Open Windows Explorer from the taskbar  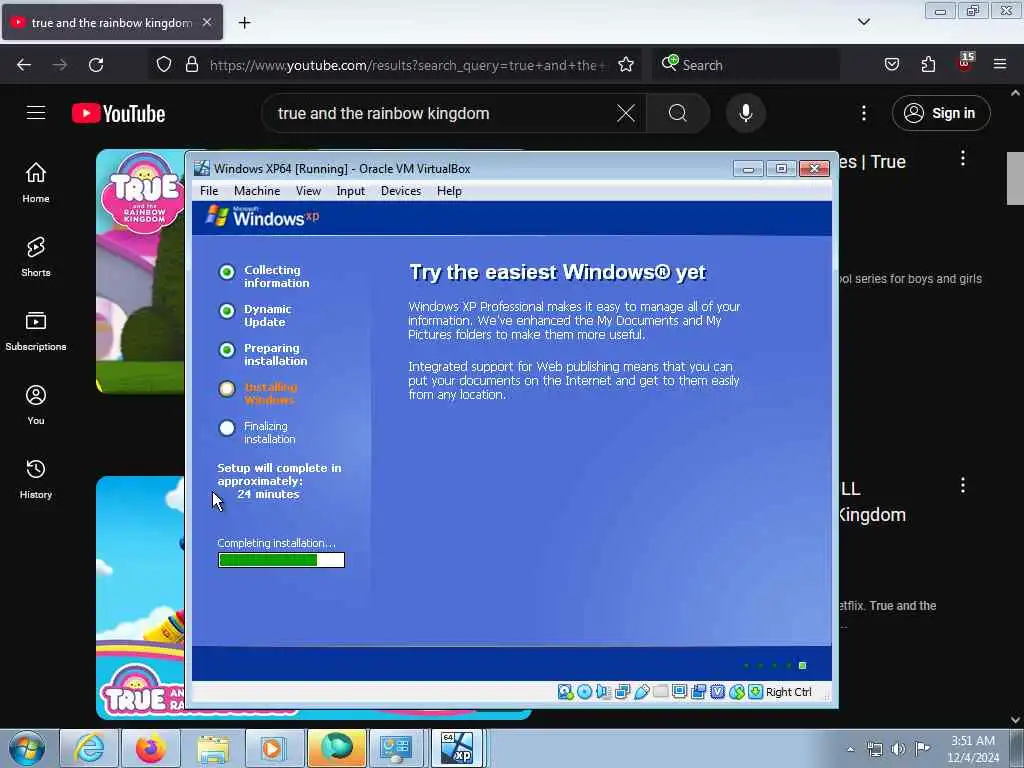(x=213, y=748)
